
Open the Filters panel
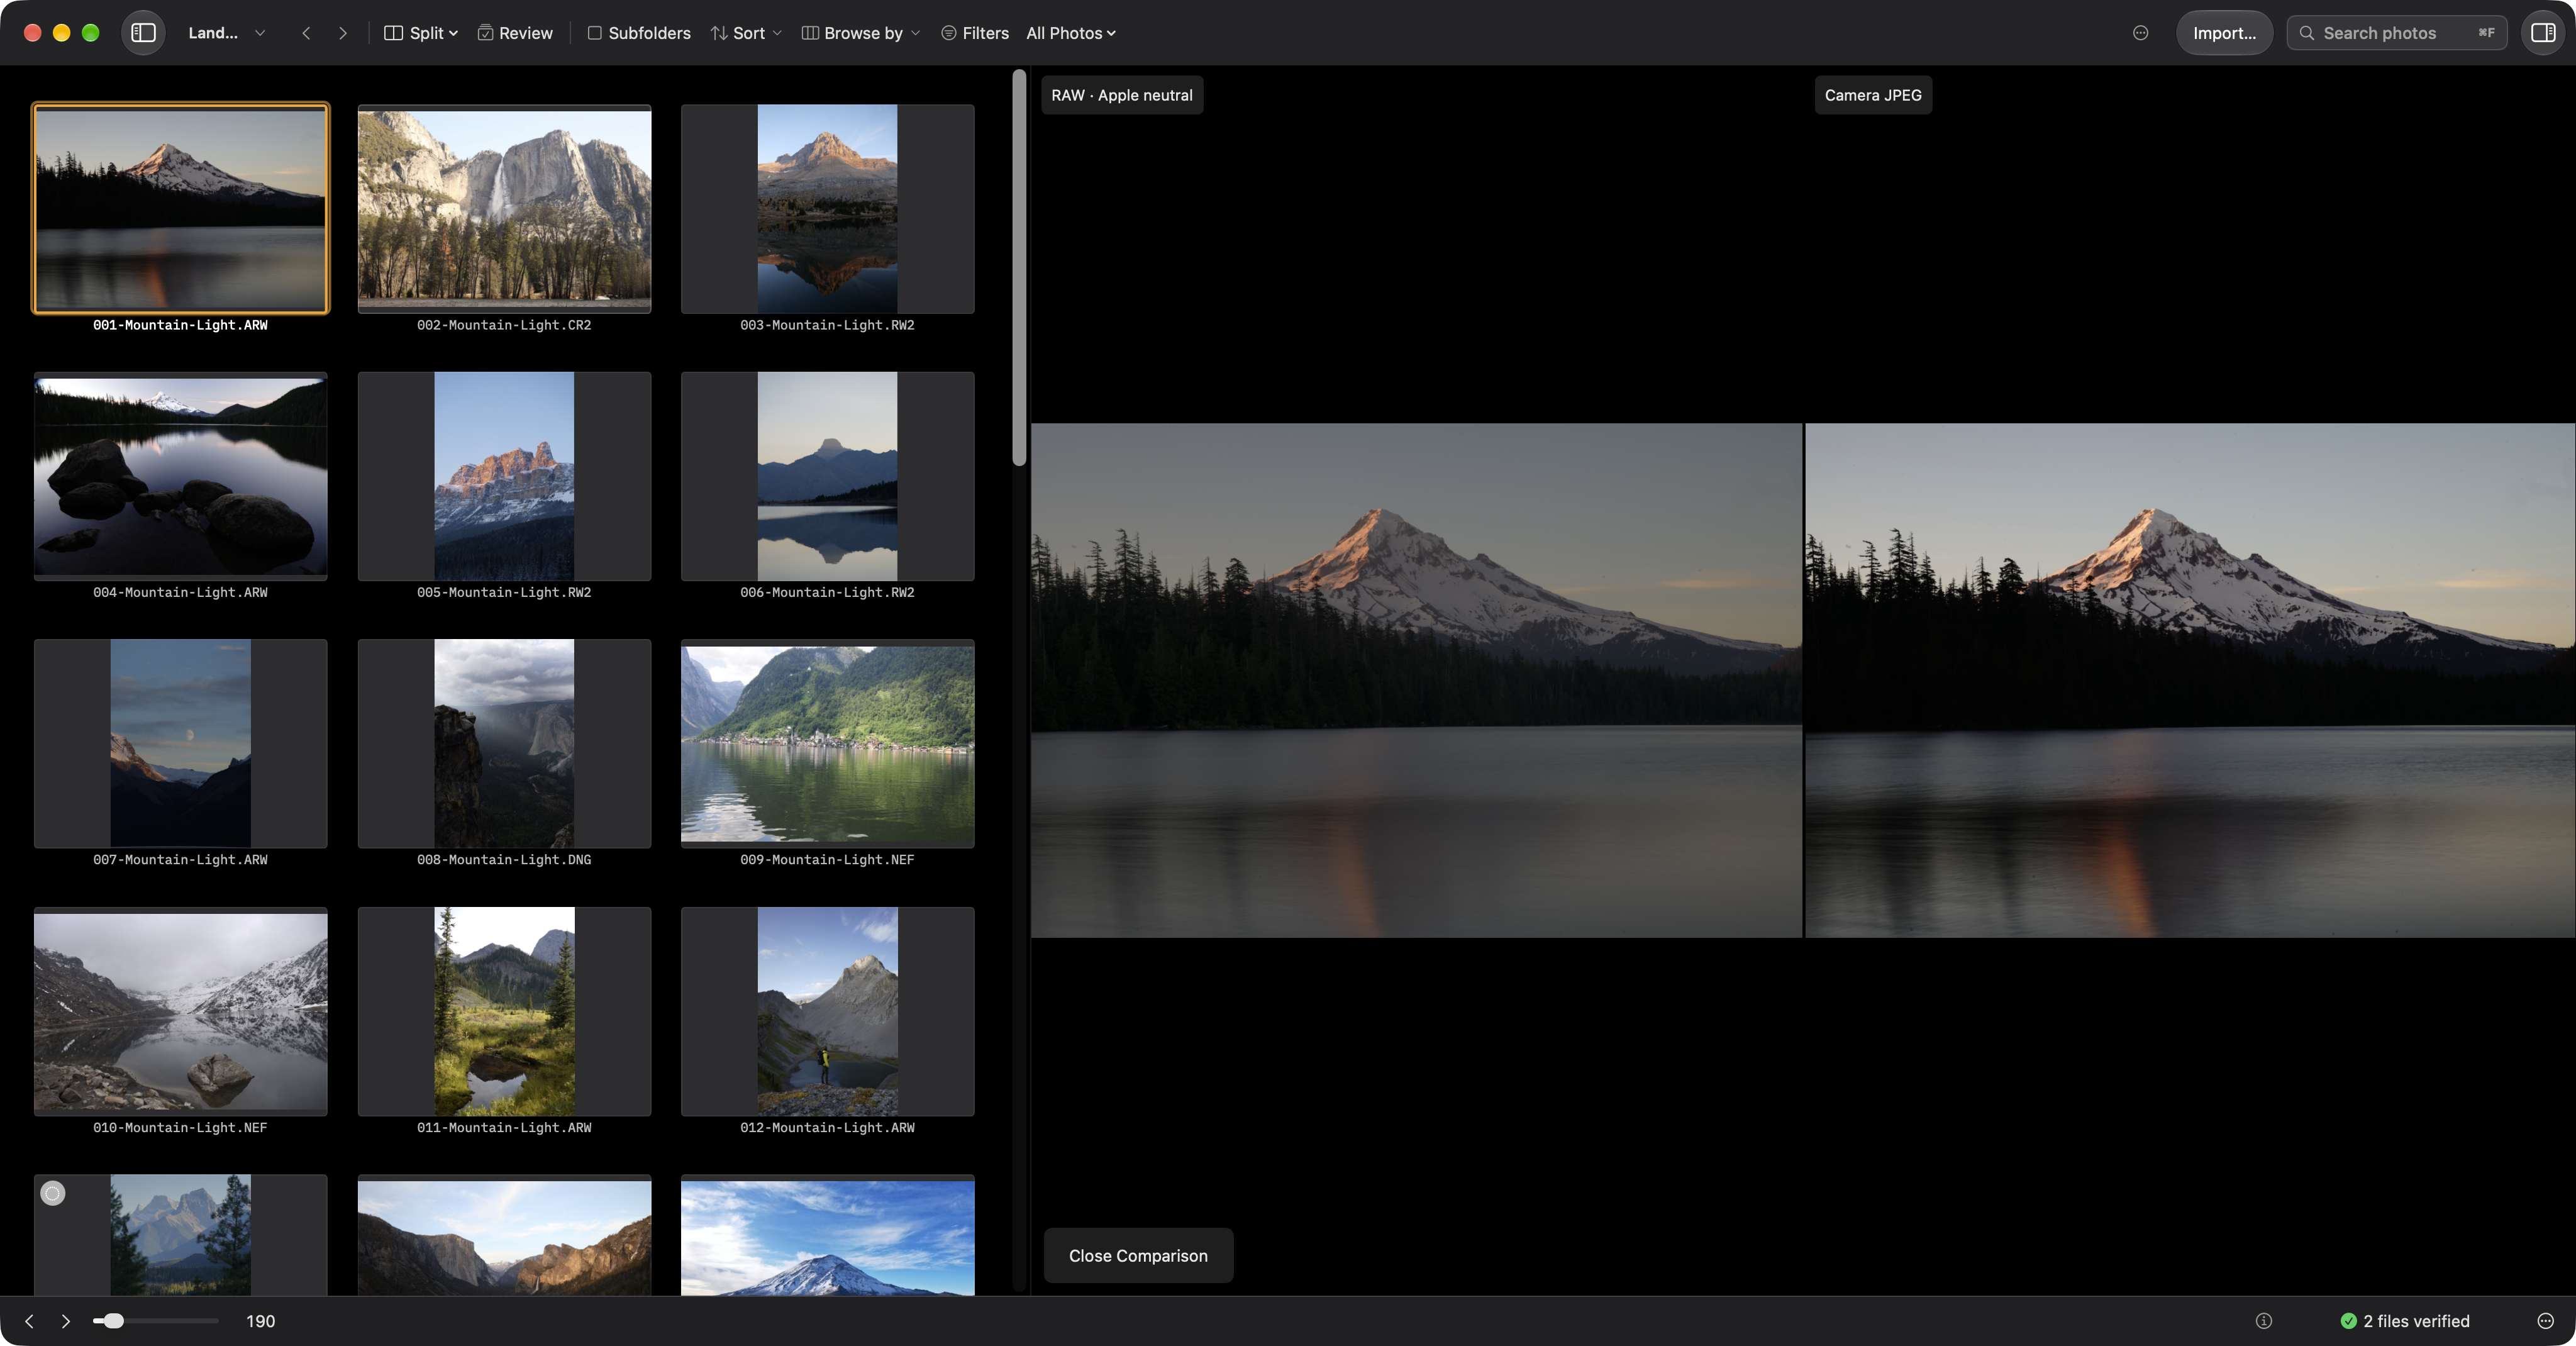975,33
